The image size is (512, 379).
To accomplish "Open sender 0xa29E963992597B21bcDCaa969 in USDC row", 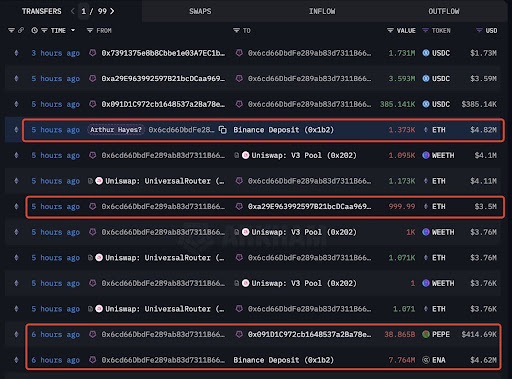I will coord(163,79).
